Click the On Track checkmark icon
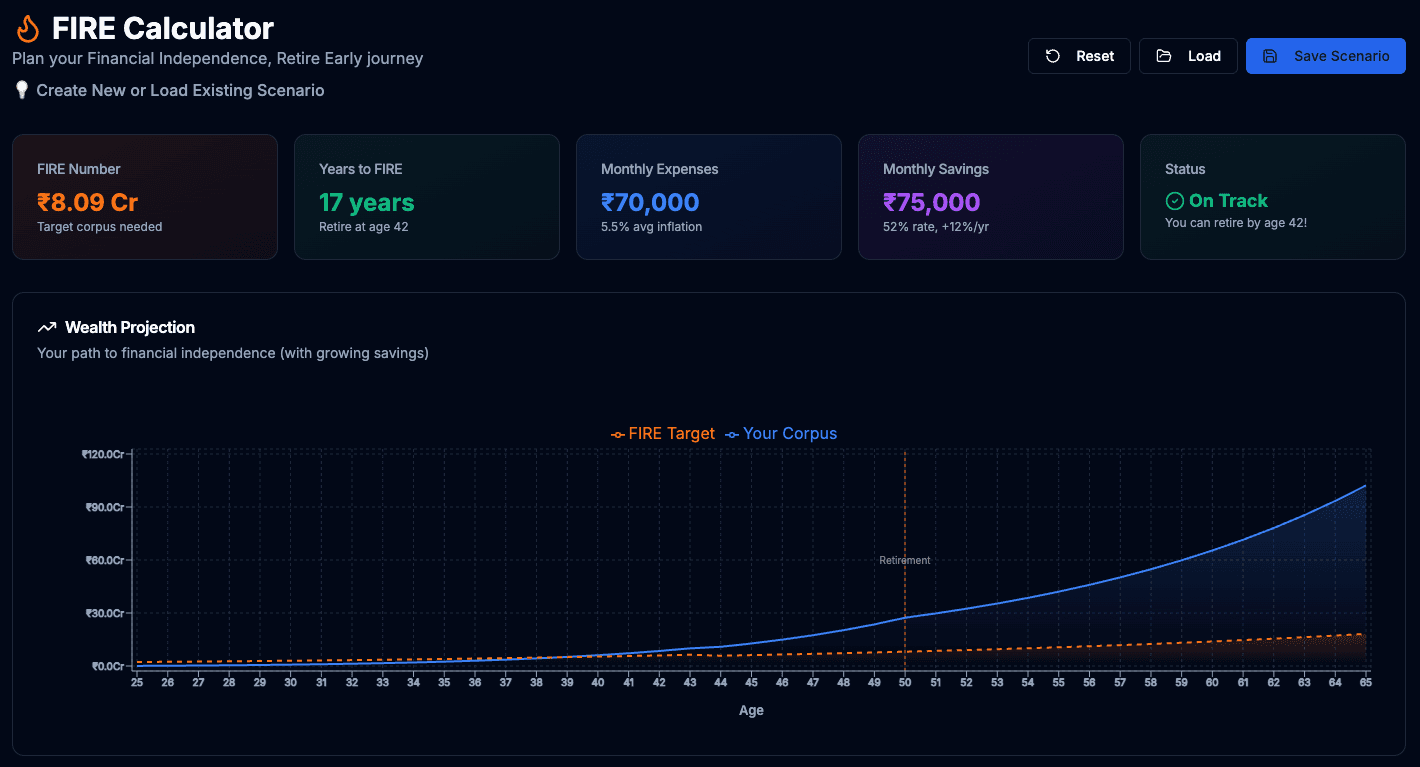Viewport: 1420px width, 767px height. tap(1175, 201)
